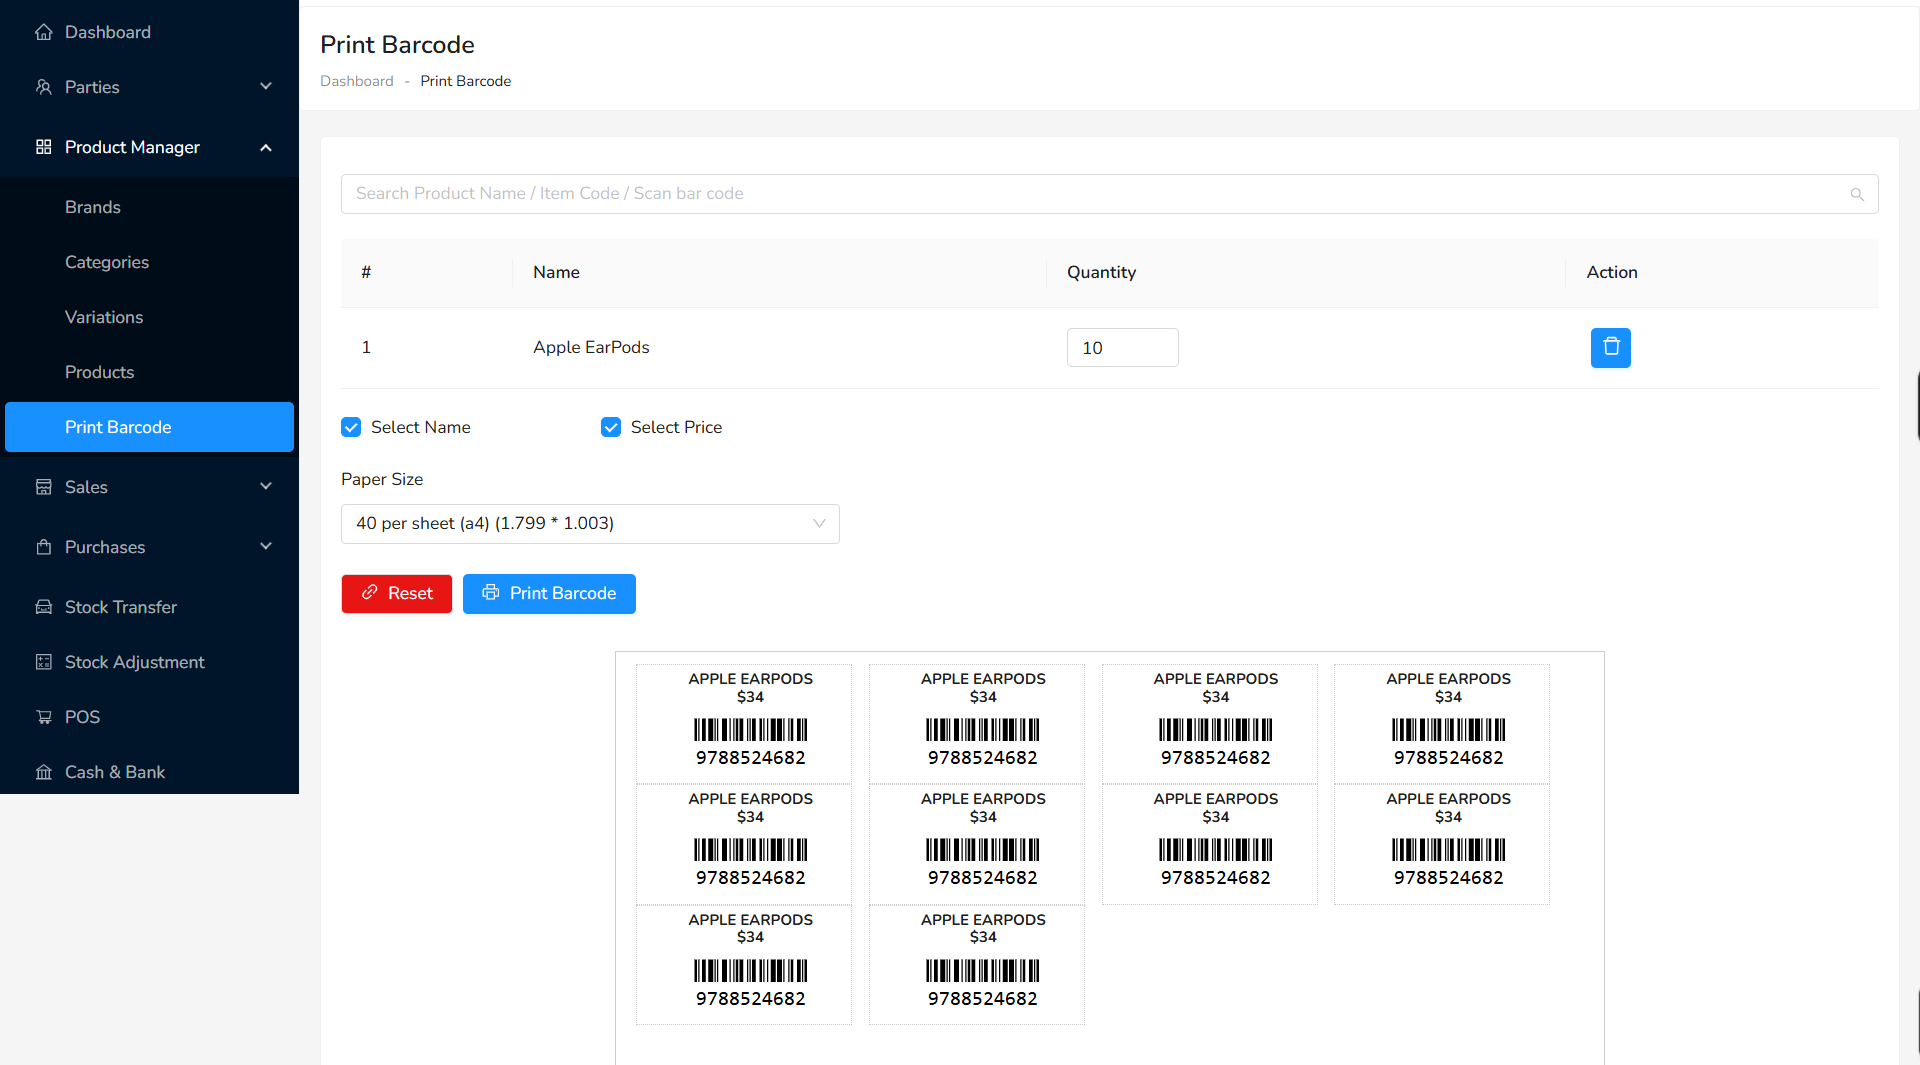
Task: Click the Cash & Bank building icon
Action: (x=43, y=772)
